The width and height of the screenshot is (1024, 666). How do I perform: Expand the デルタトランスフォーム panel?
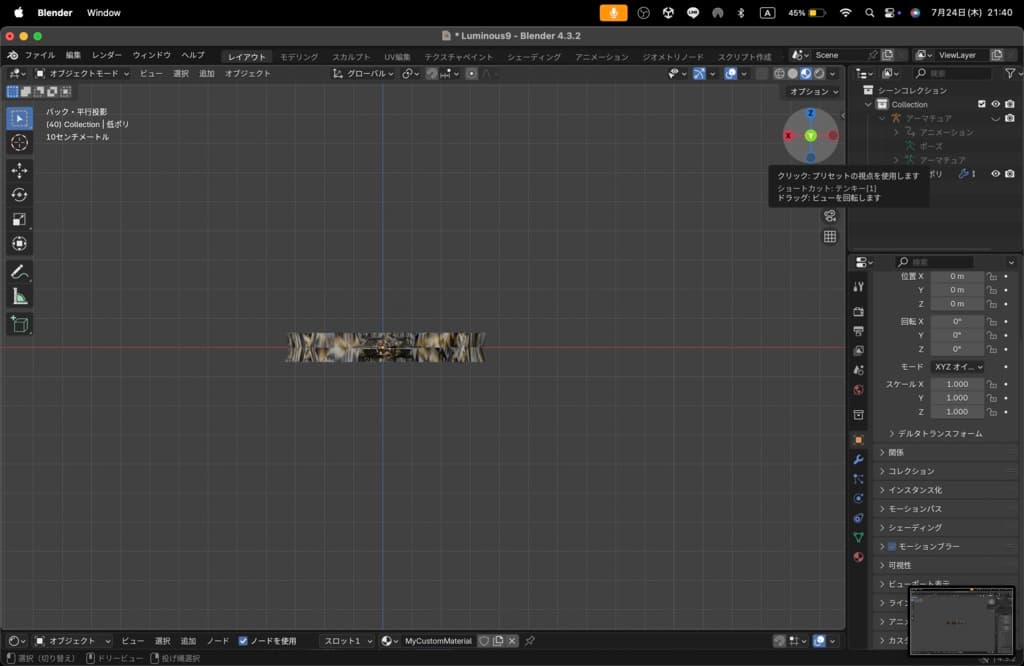pyautogui.click(x=934, y=434)
